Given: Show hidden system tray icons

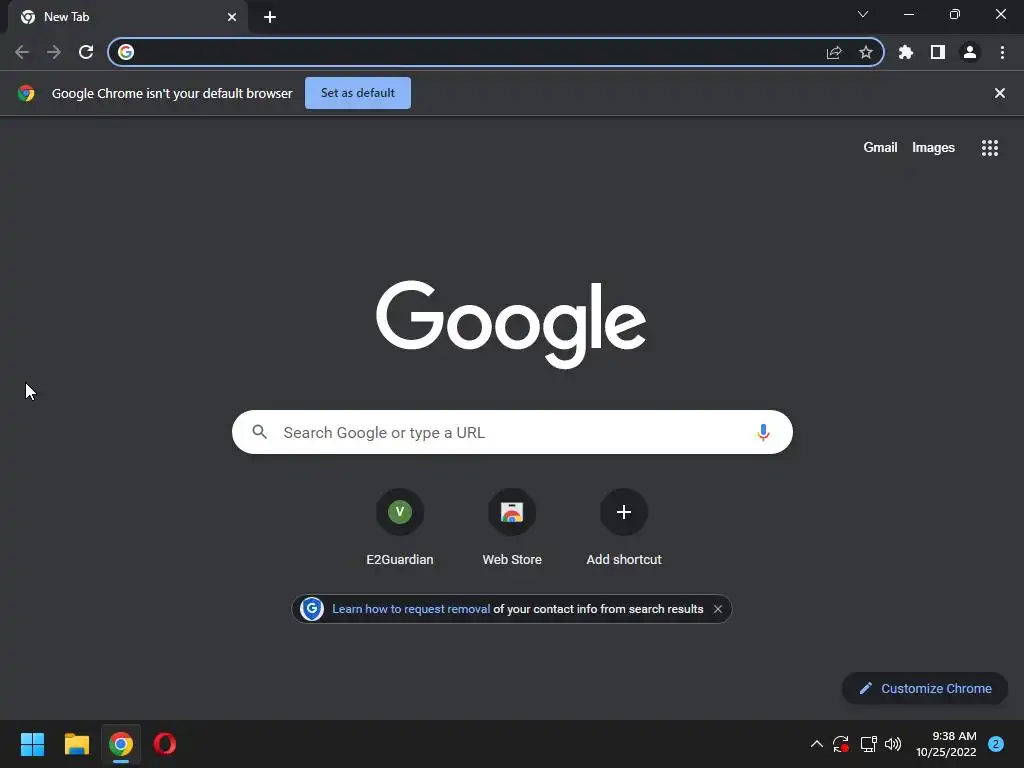Looking at the screenshot, I should coord(816,744).
